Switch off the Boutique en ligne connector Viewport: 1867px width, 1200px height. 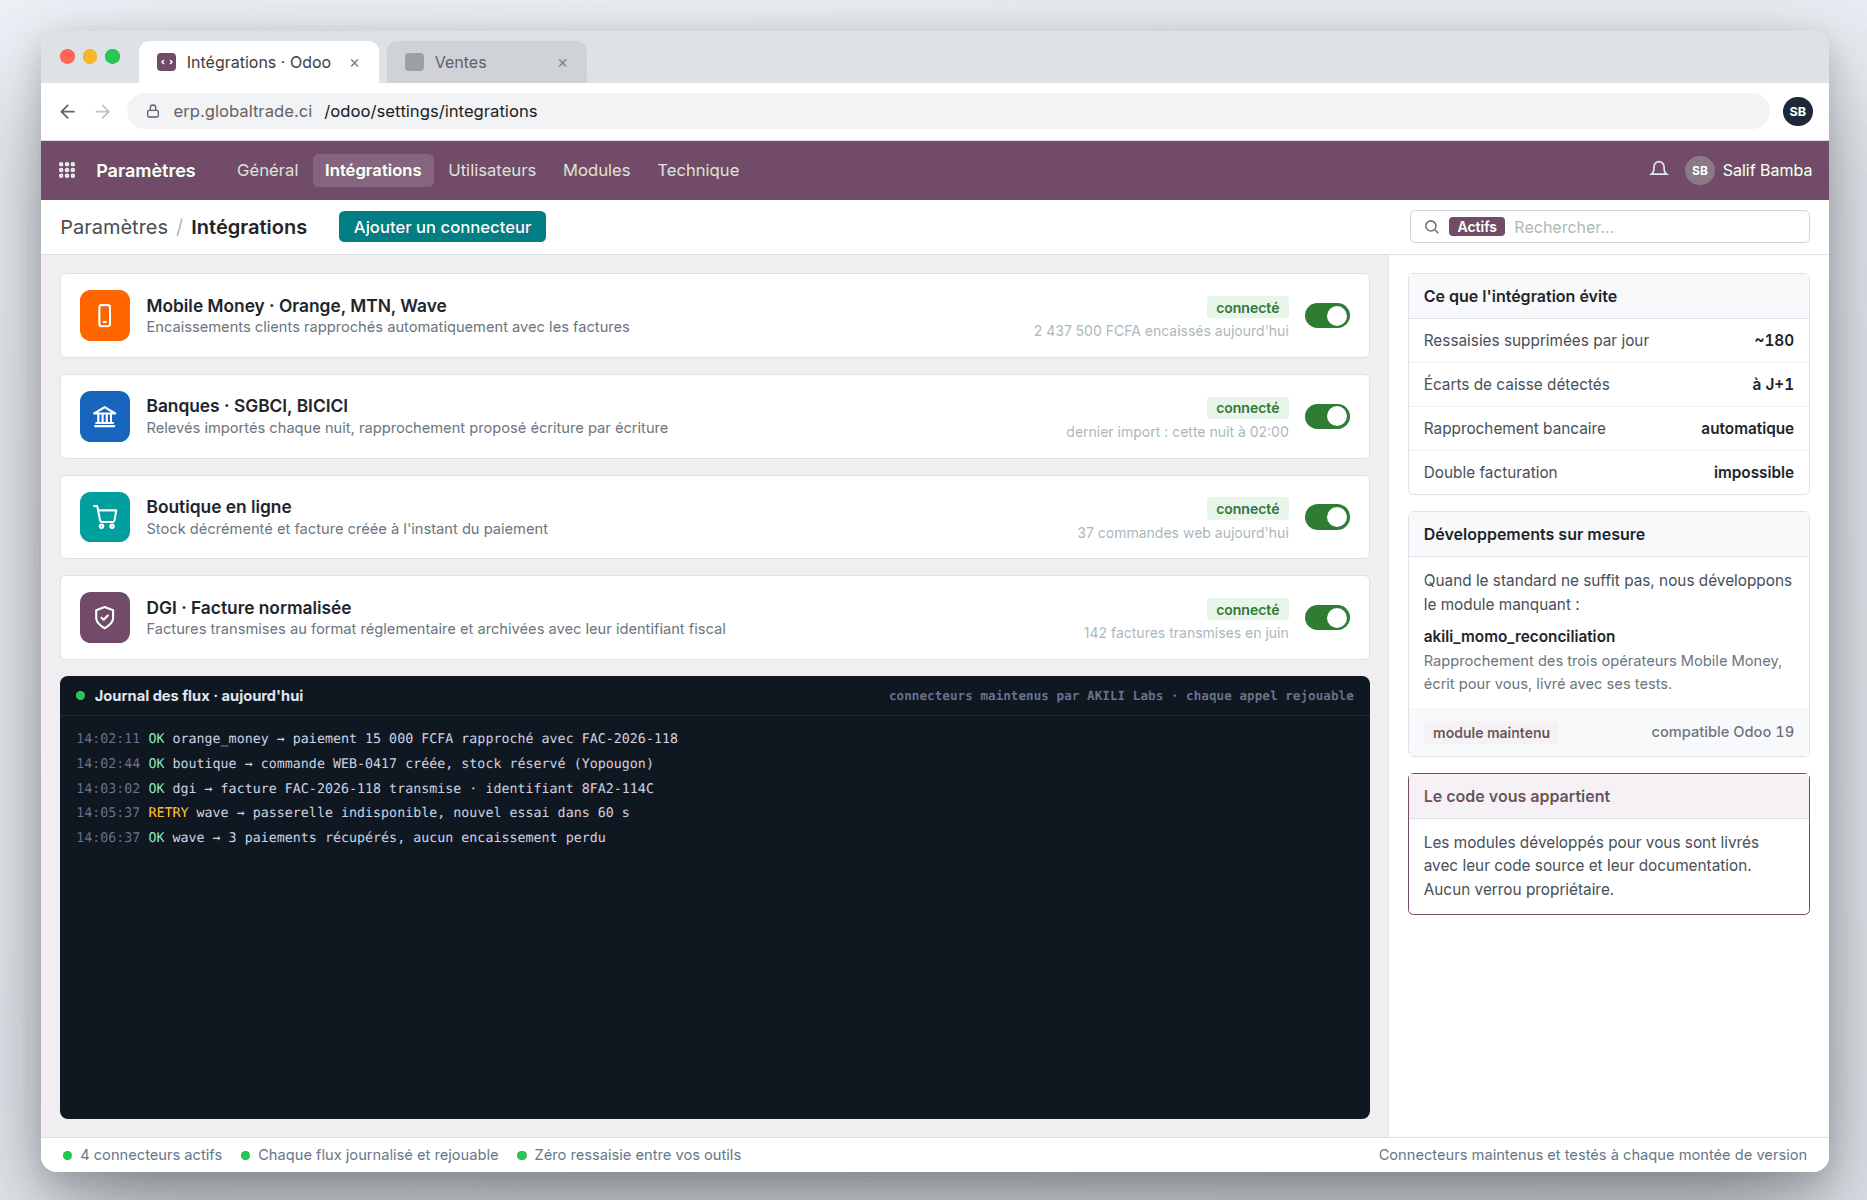(x=1327, y=517)
